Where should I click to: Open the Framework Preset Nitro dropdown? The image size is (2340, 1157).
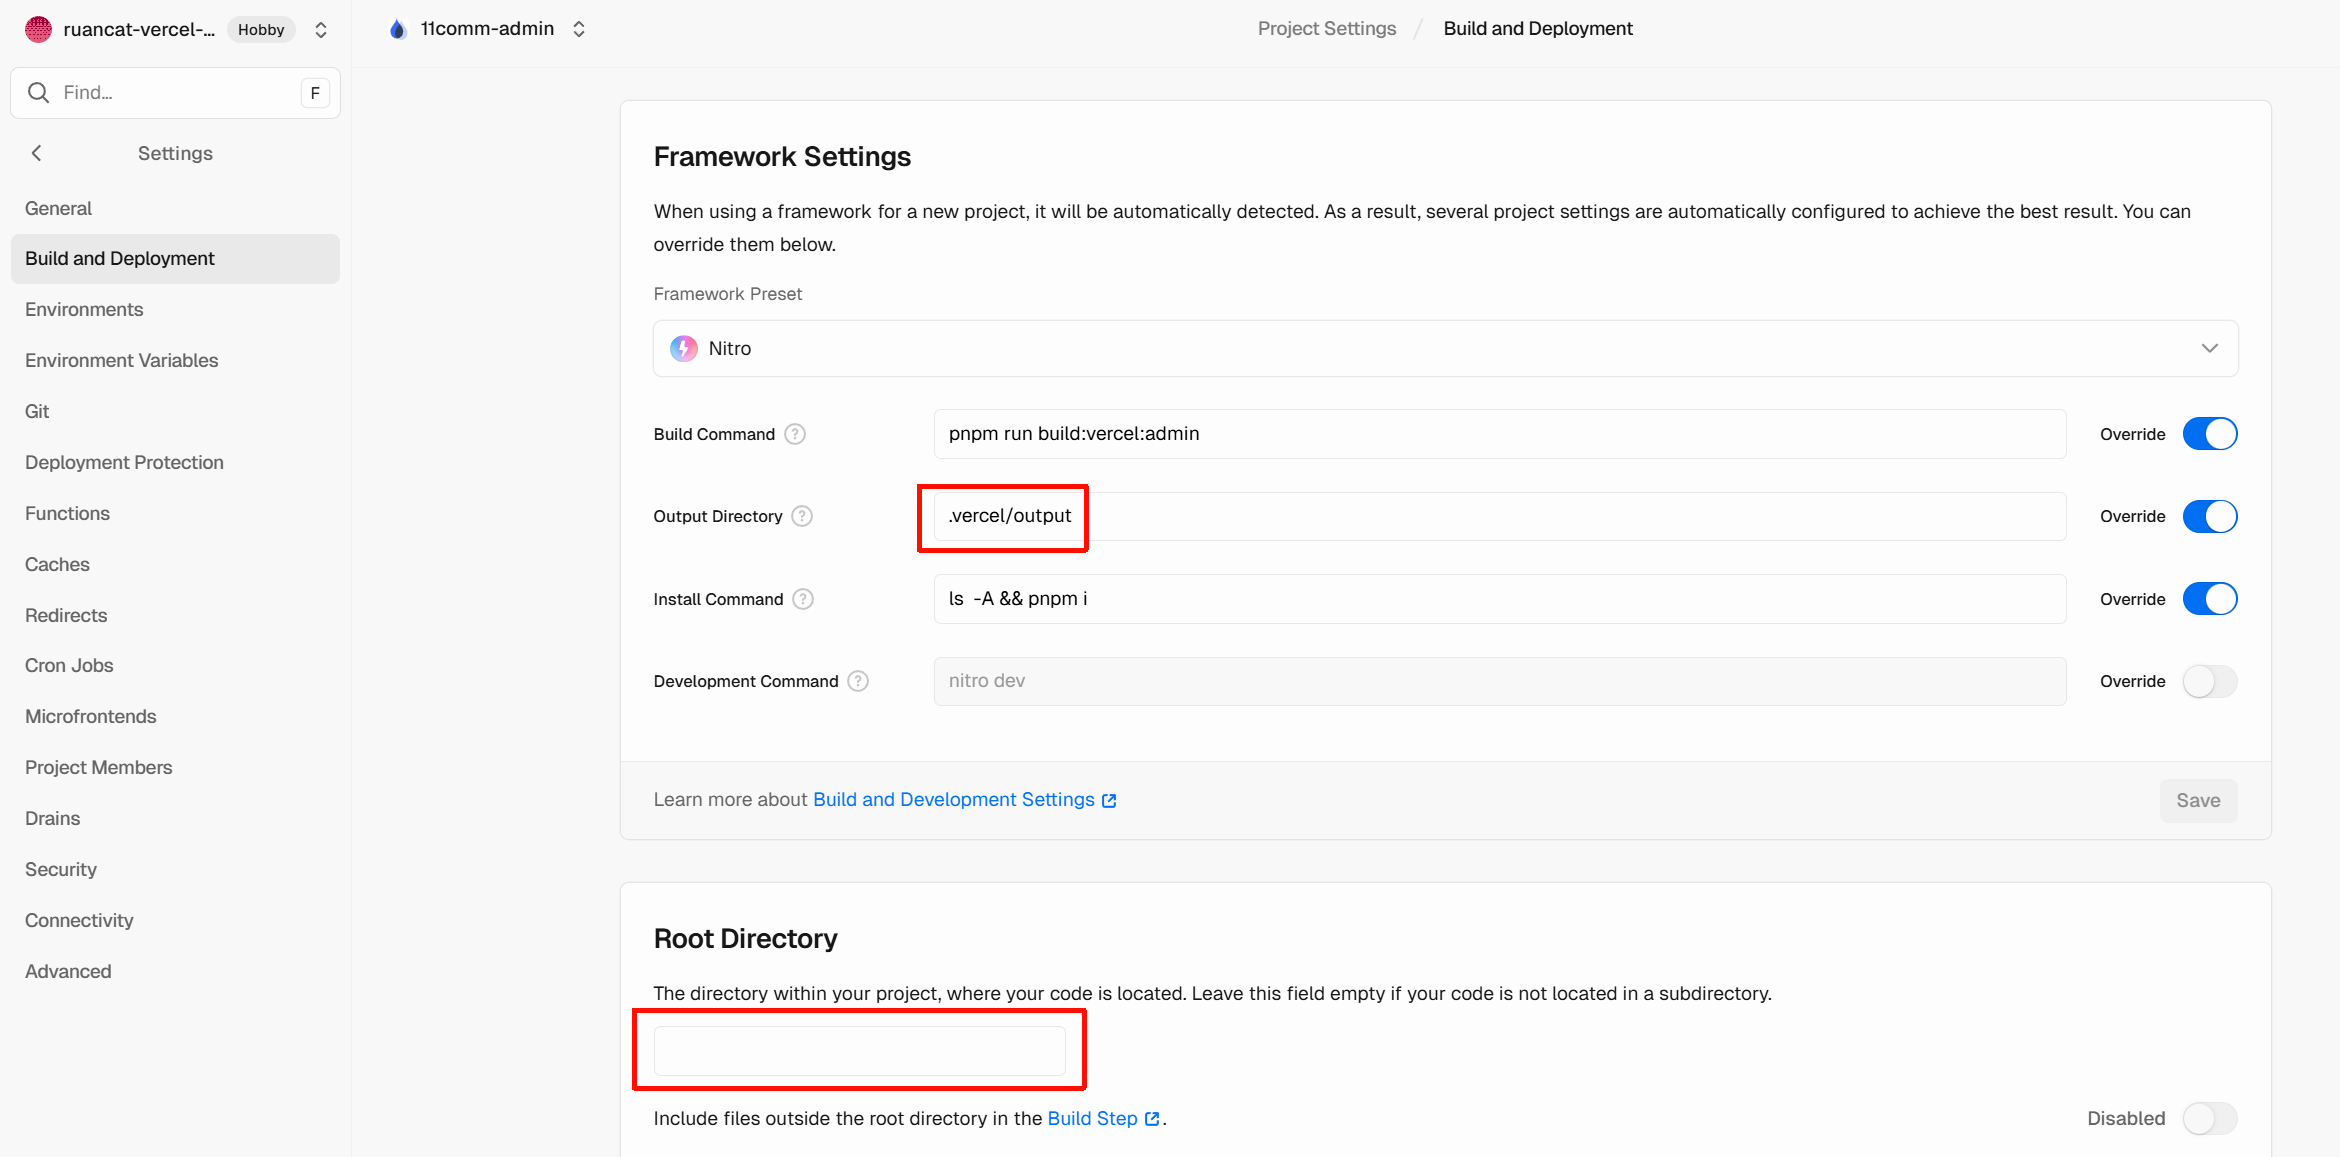click(1445, 348)
